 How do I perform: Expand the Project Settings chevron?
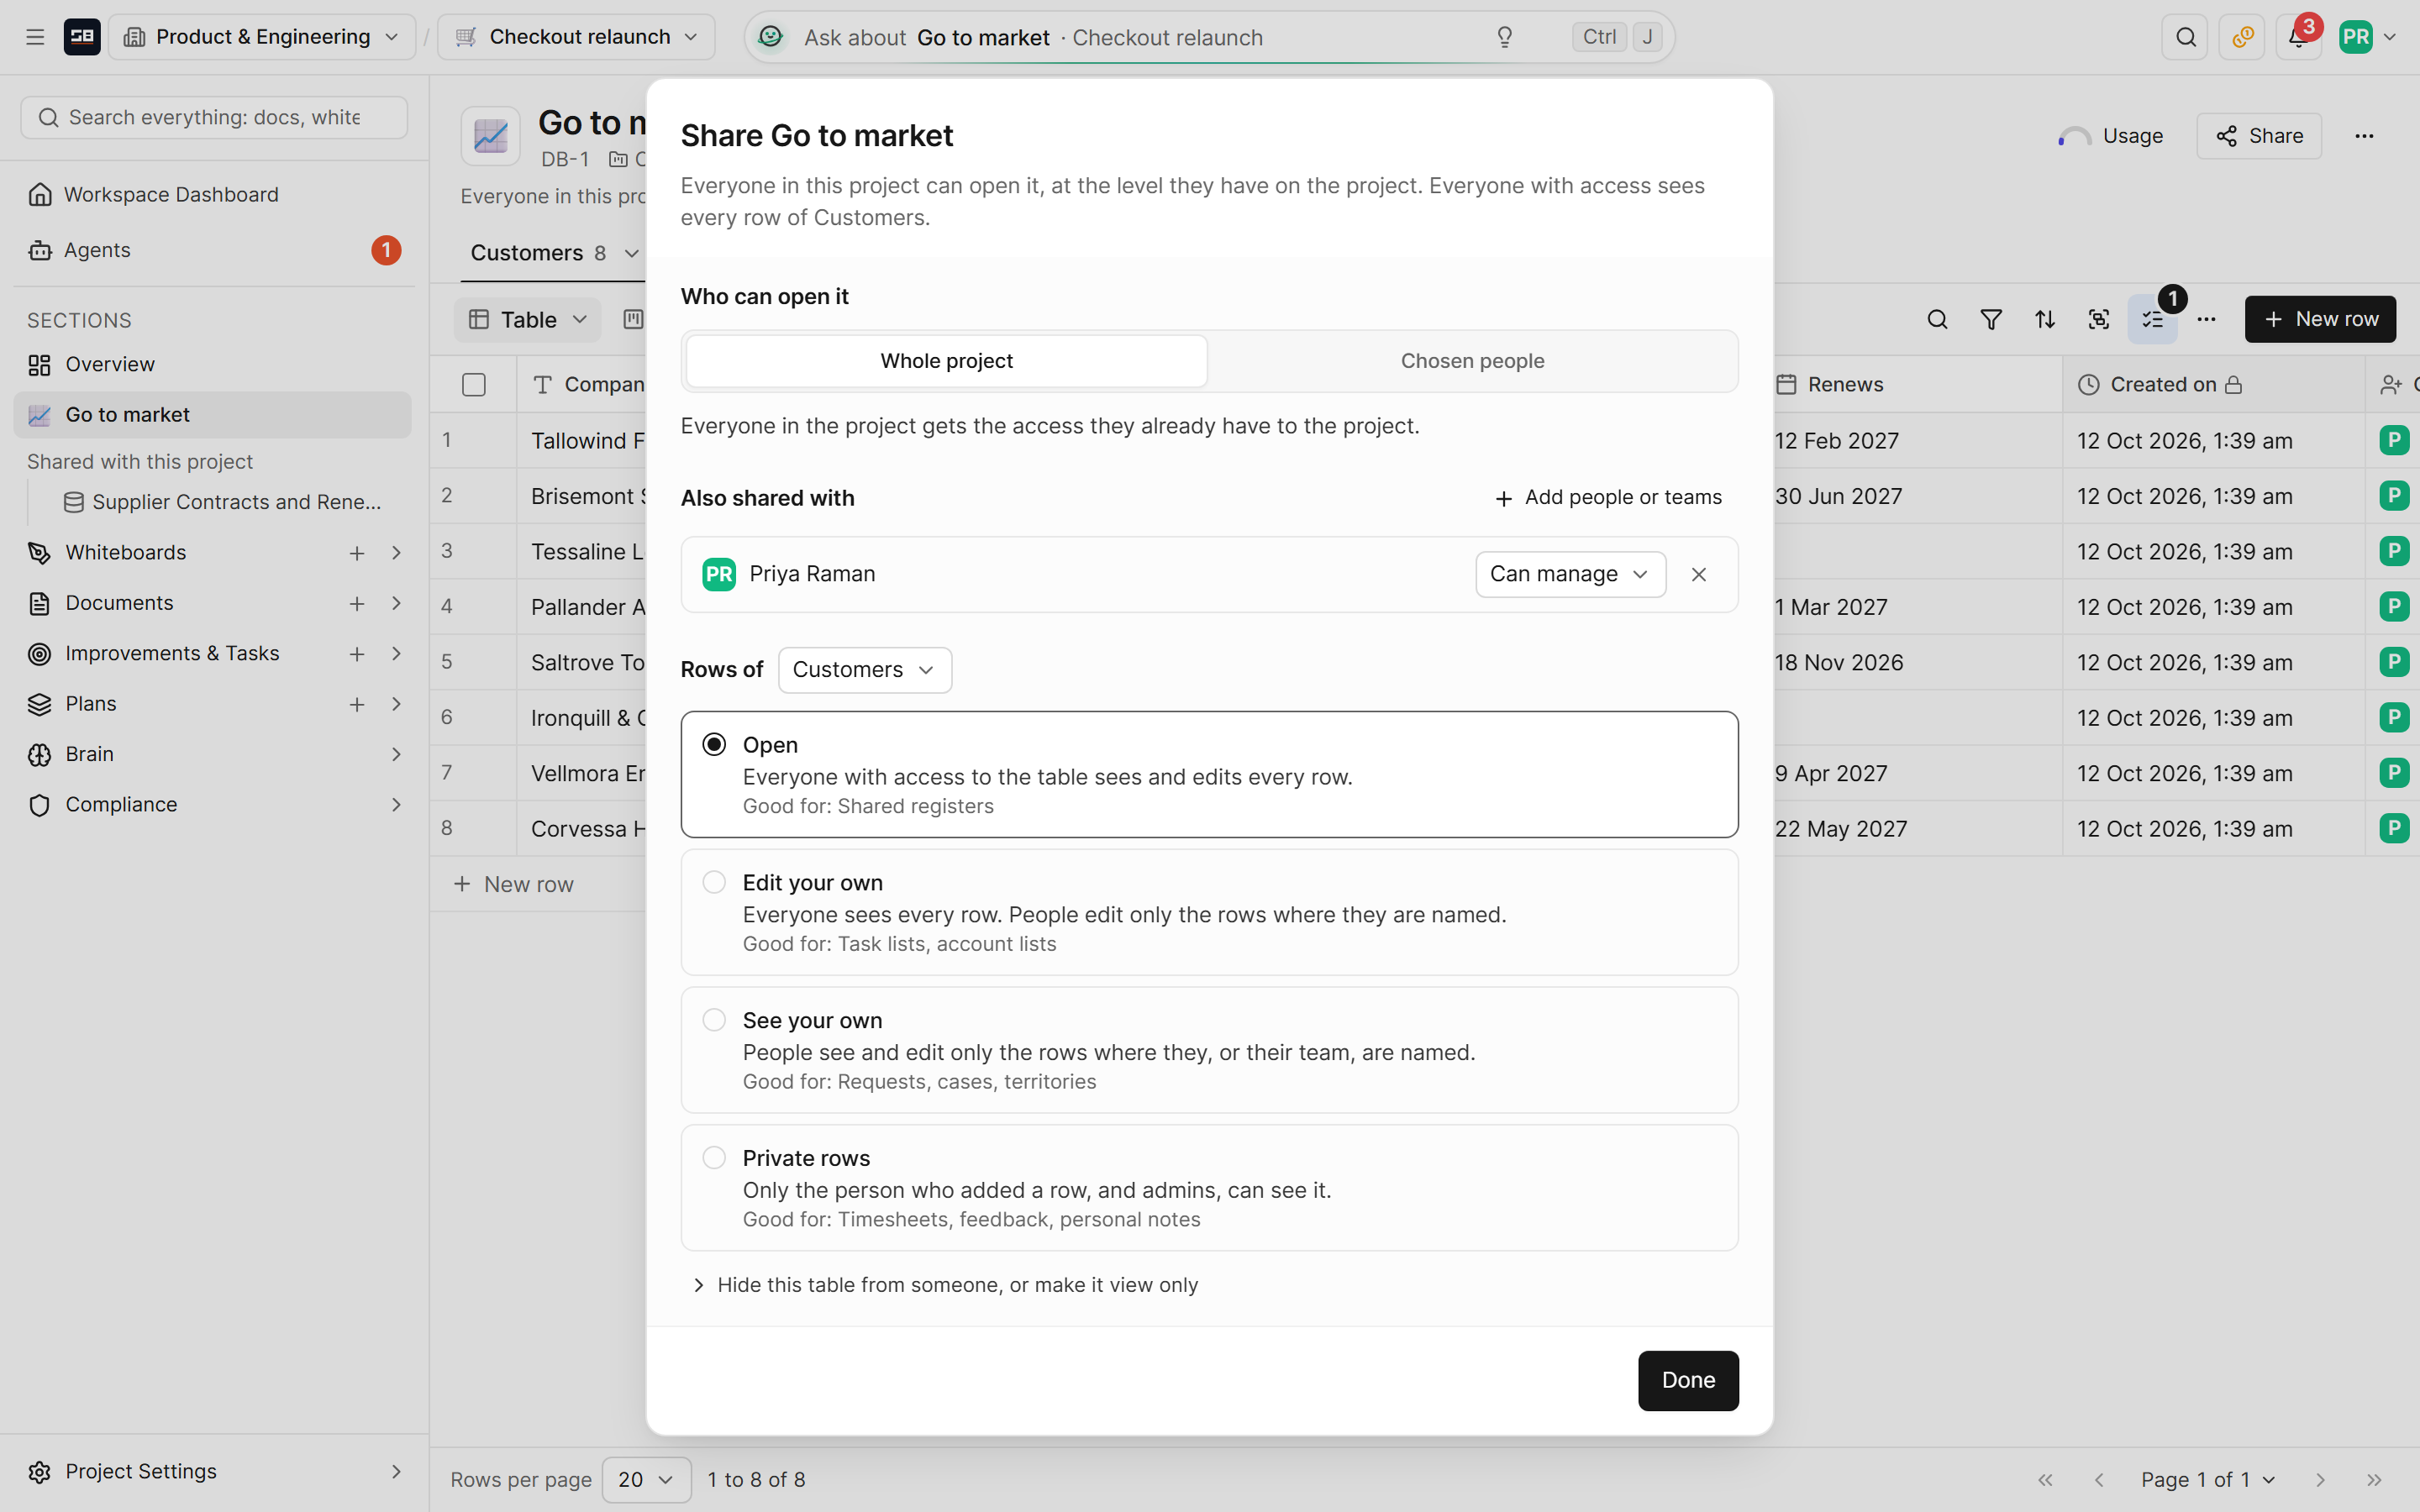[396, 1471]
